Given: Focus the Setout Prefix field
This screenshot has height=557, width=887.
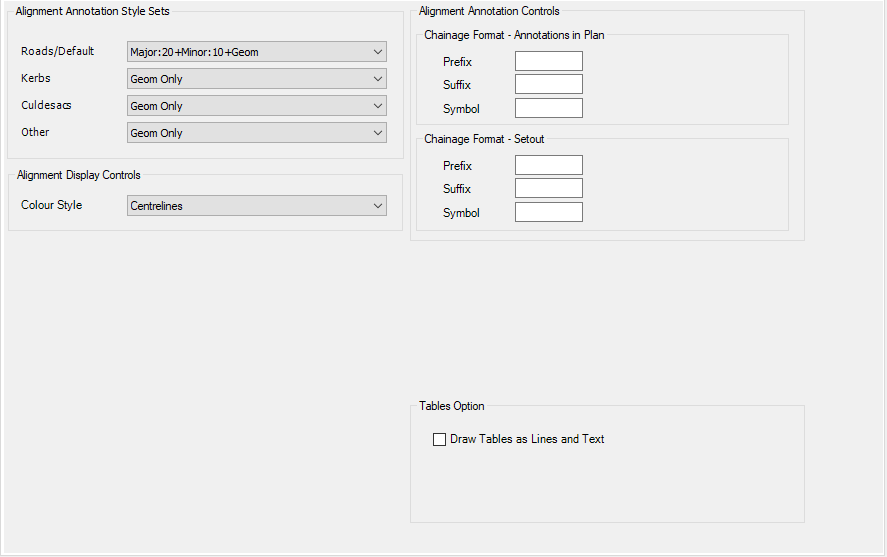Looking at the screenshot, I should click(x=549, y=165).
